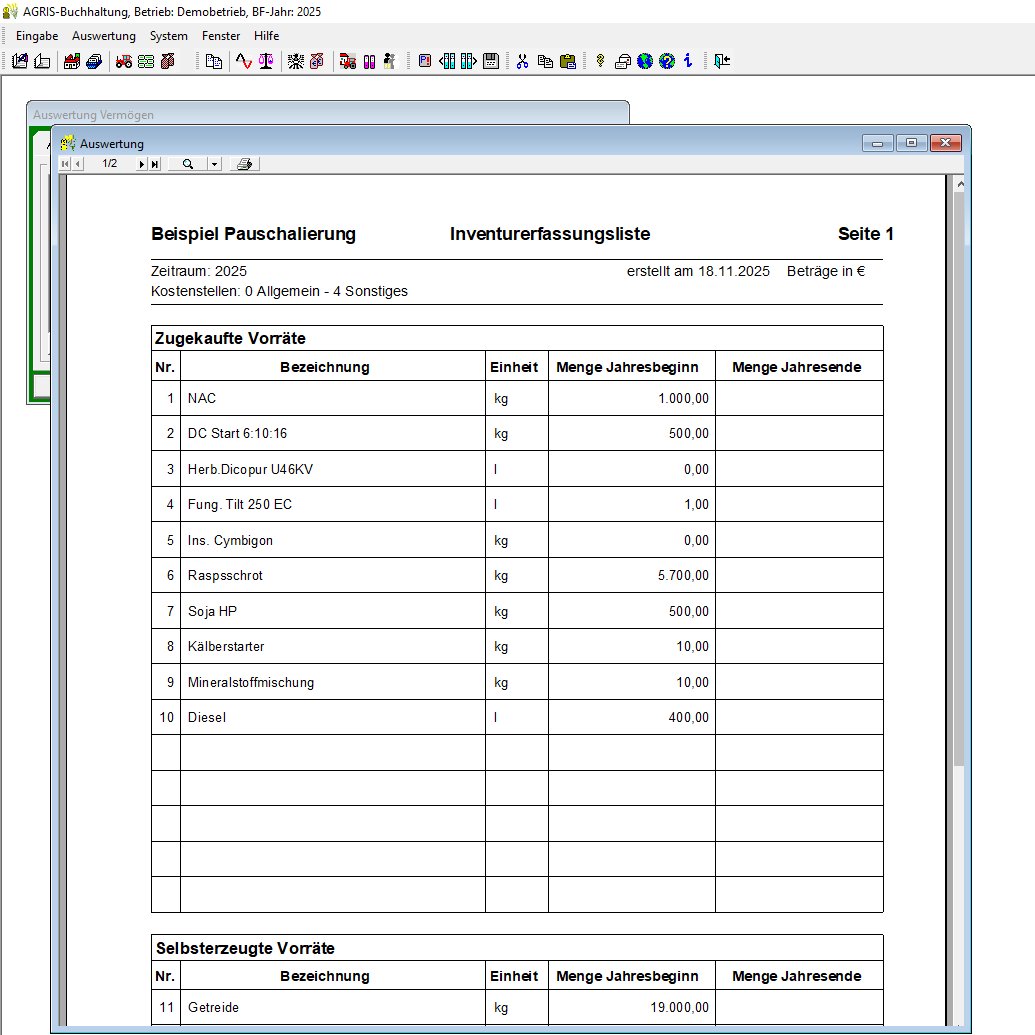
Task: Open the zoom level dropdown arrow
Action: pos(214,164)
